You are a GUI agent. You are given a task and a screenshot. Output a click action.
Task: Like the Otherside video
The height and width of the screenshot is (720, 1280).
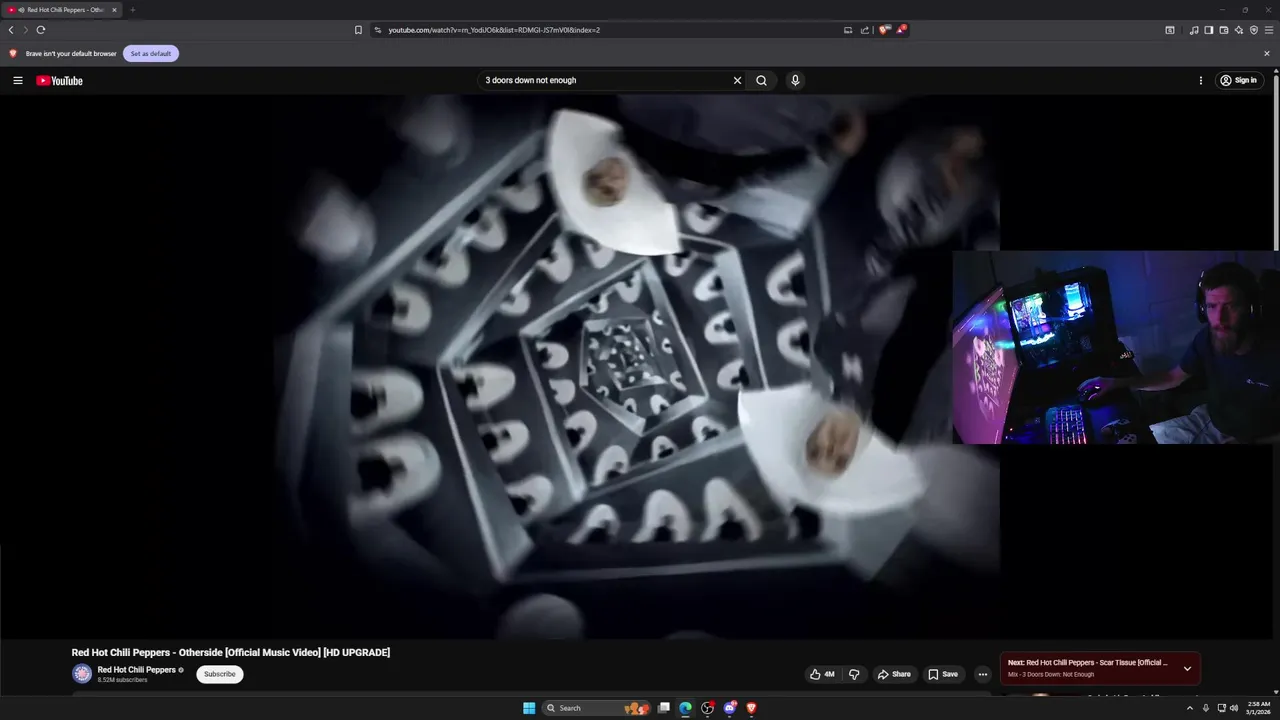click(822, 674)
